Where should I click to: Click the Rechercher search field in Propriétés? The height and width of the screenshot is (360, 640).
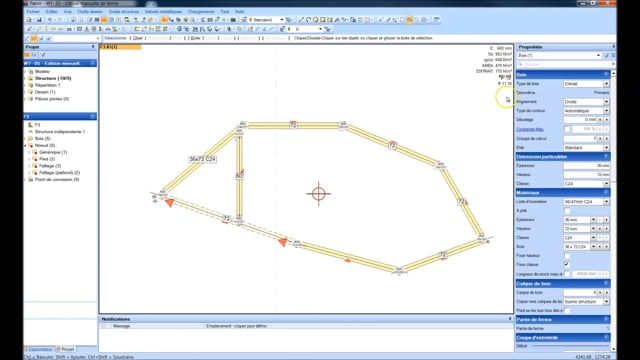pyautogui.click(x=565, y=64)
